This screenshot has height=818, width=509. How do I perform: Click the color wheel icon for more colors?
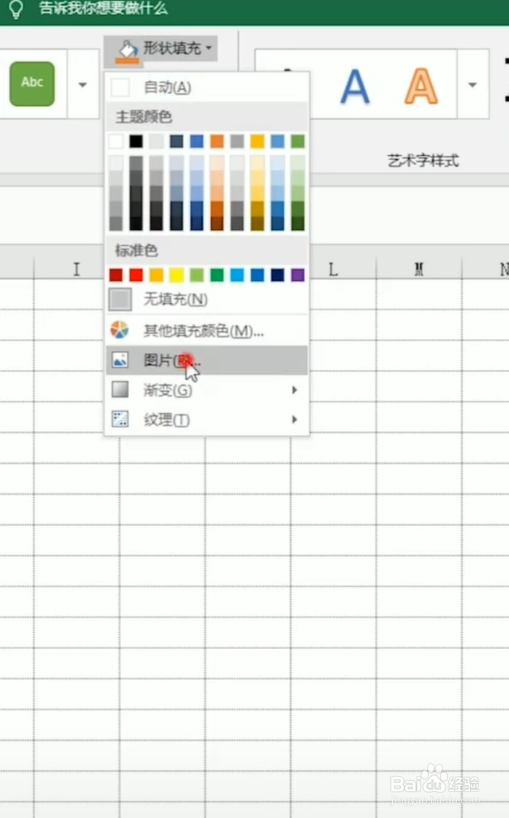pos(120,330)
